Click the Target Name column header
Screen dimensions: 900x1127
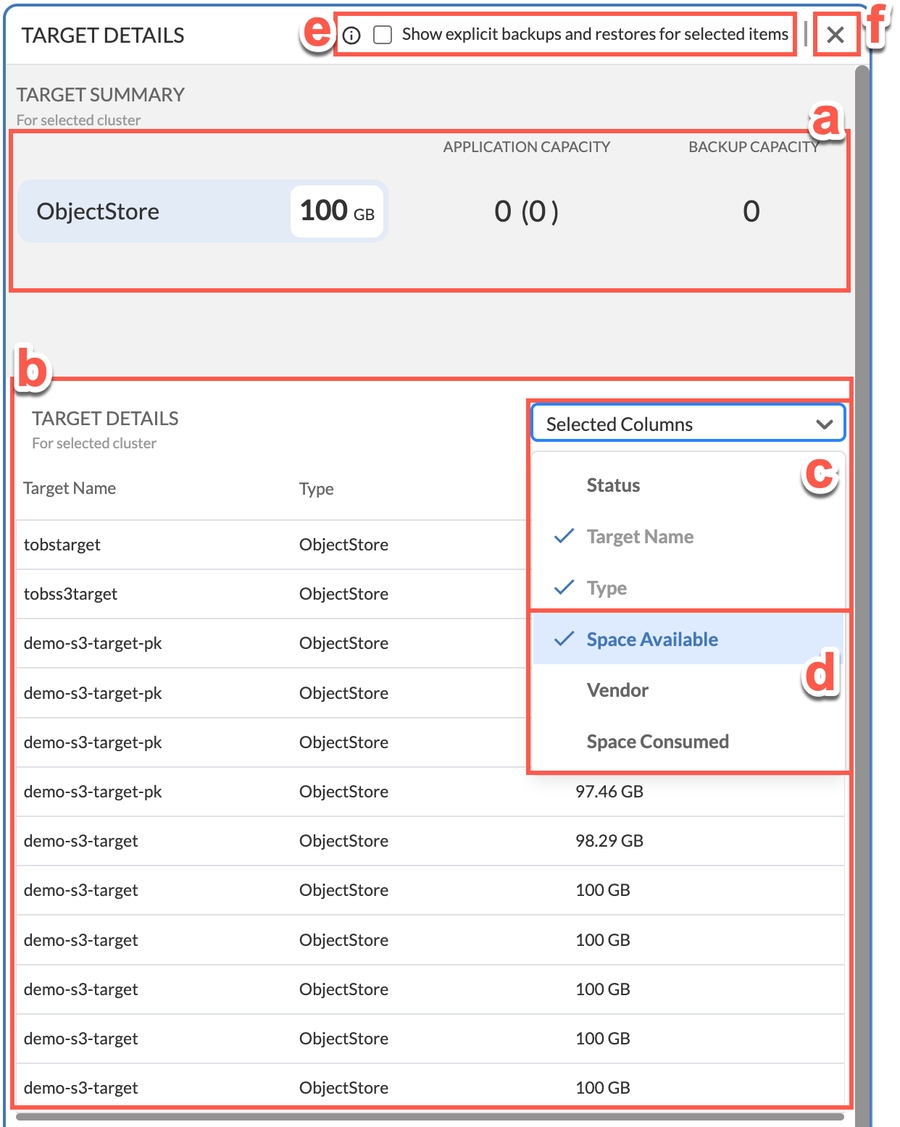tap(70, 489)
